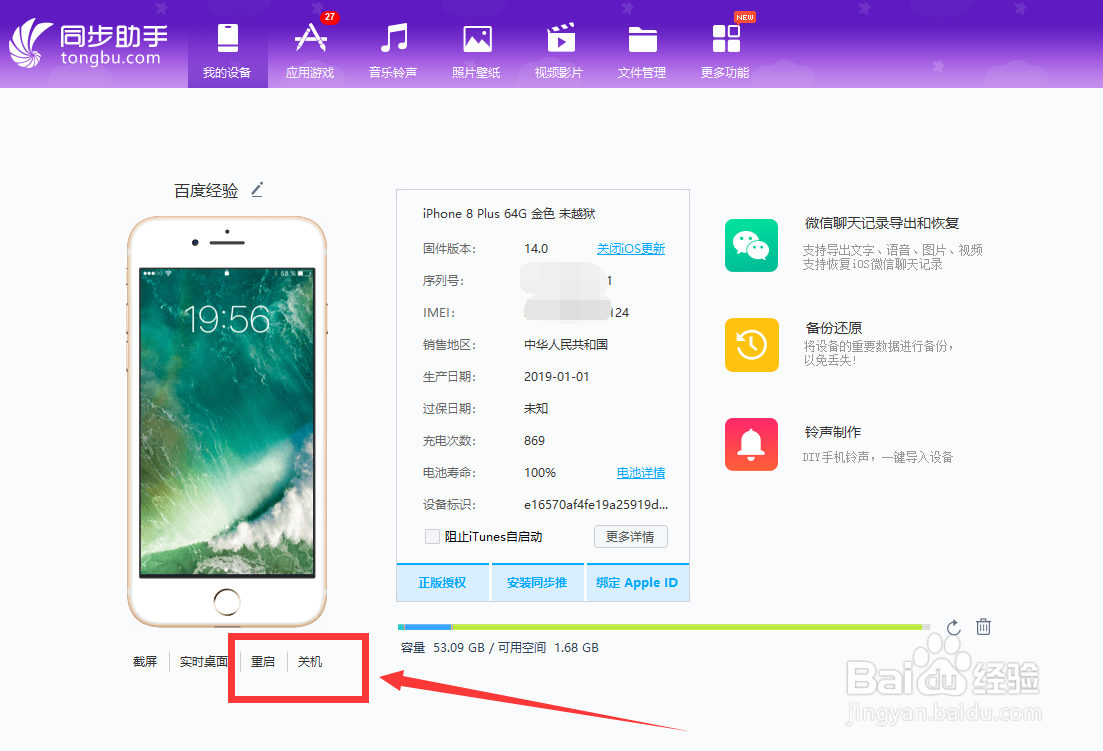The image size is (1103, 751).
Task: Click the device name 百度经验
Action: point(206,191)
